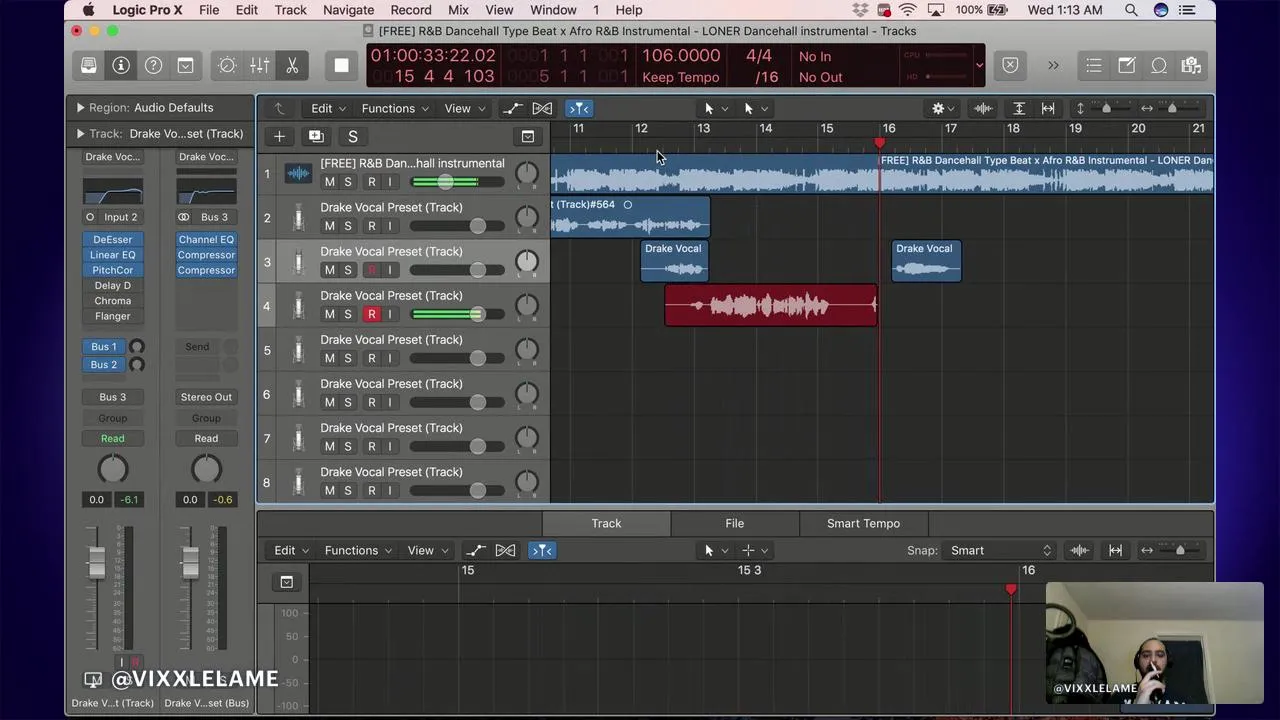Screen dimensions: 1280x720
Task: Open the Mixer button
Action: pos(259,65)
